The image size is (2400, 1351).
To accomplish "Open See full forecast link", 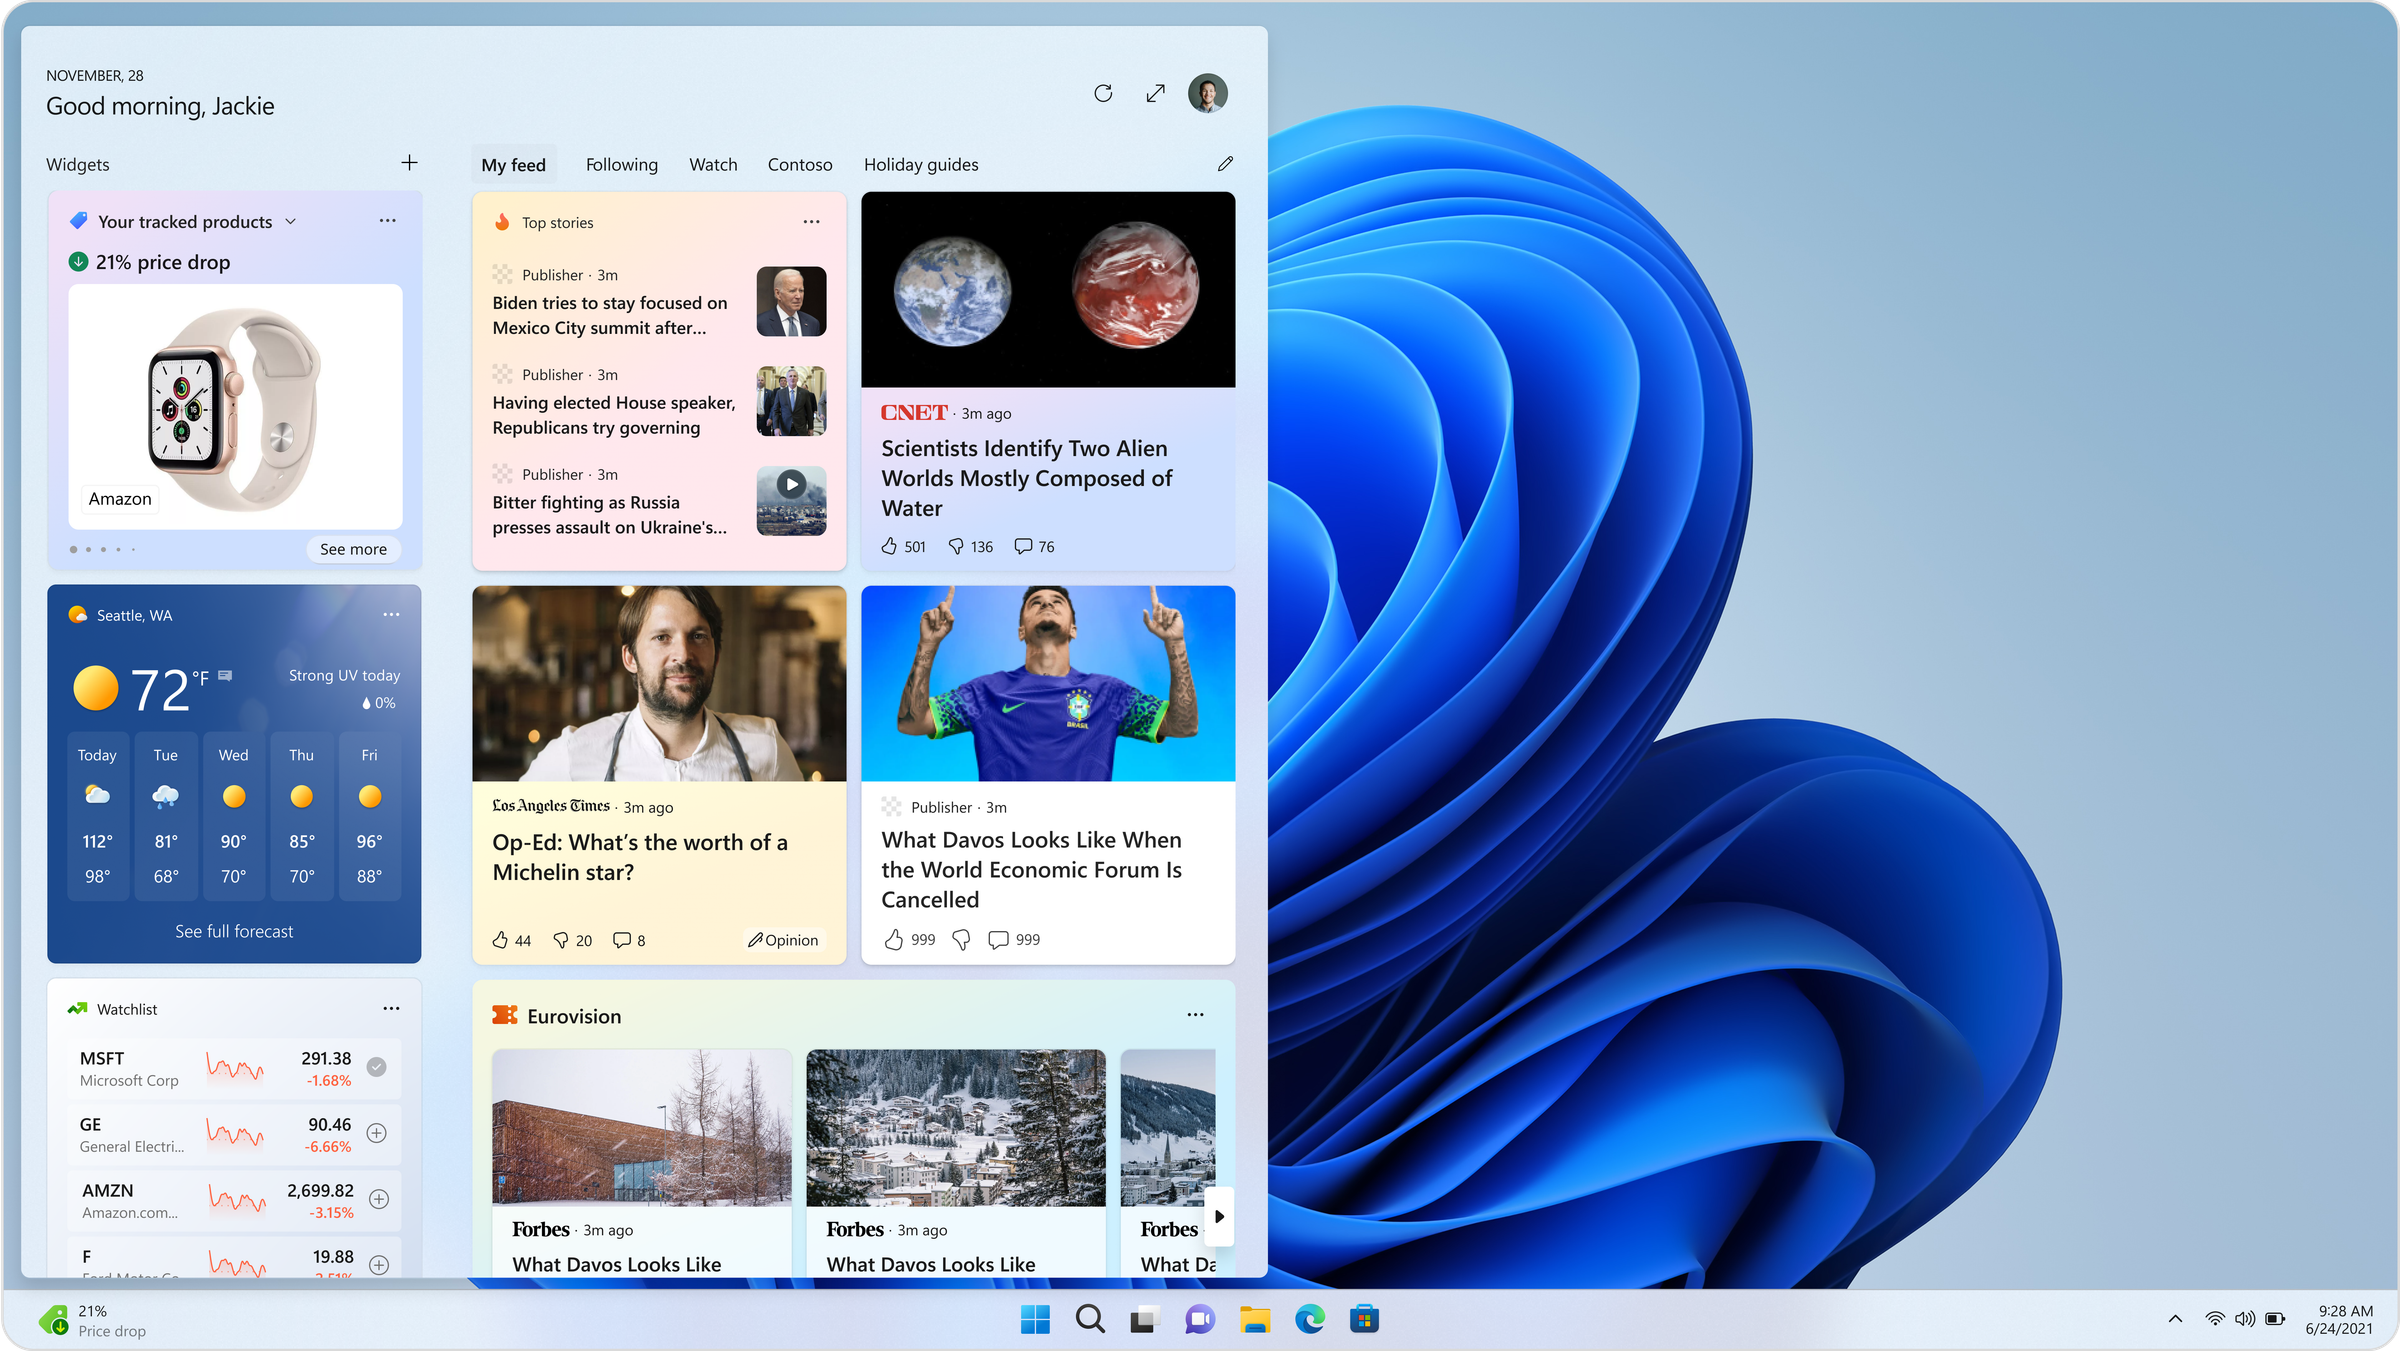I will tap(234, 931).
